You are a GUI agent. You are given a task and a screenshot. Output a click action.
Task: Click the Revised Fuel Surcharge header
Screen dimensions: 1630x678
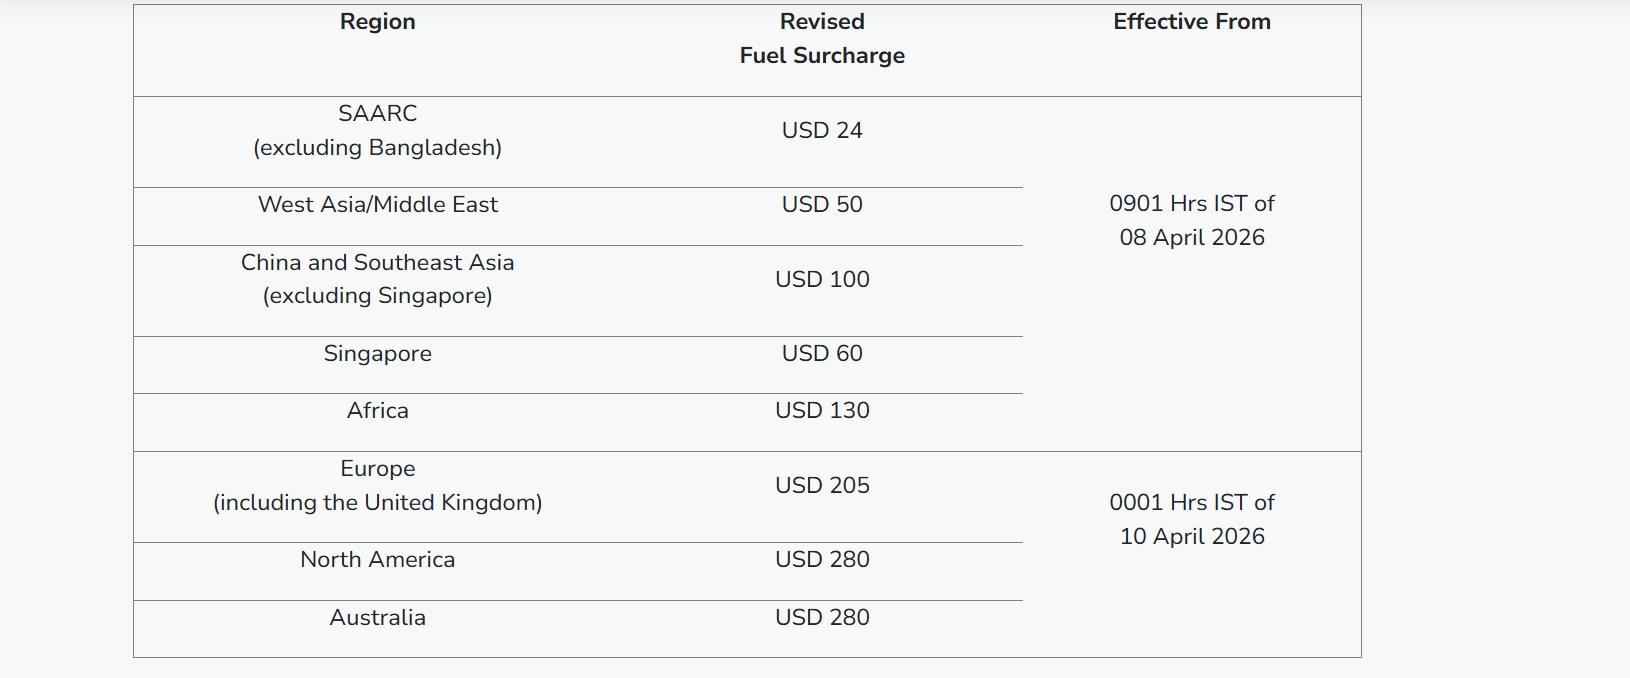point(822,39)
